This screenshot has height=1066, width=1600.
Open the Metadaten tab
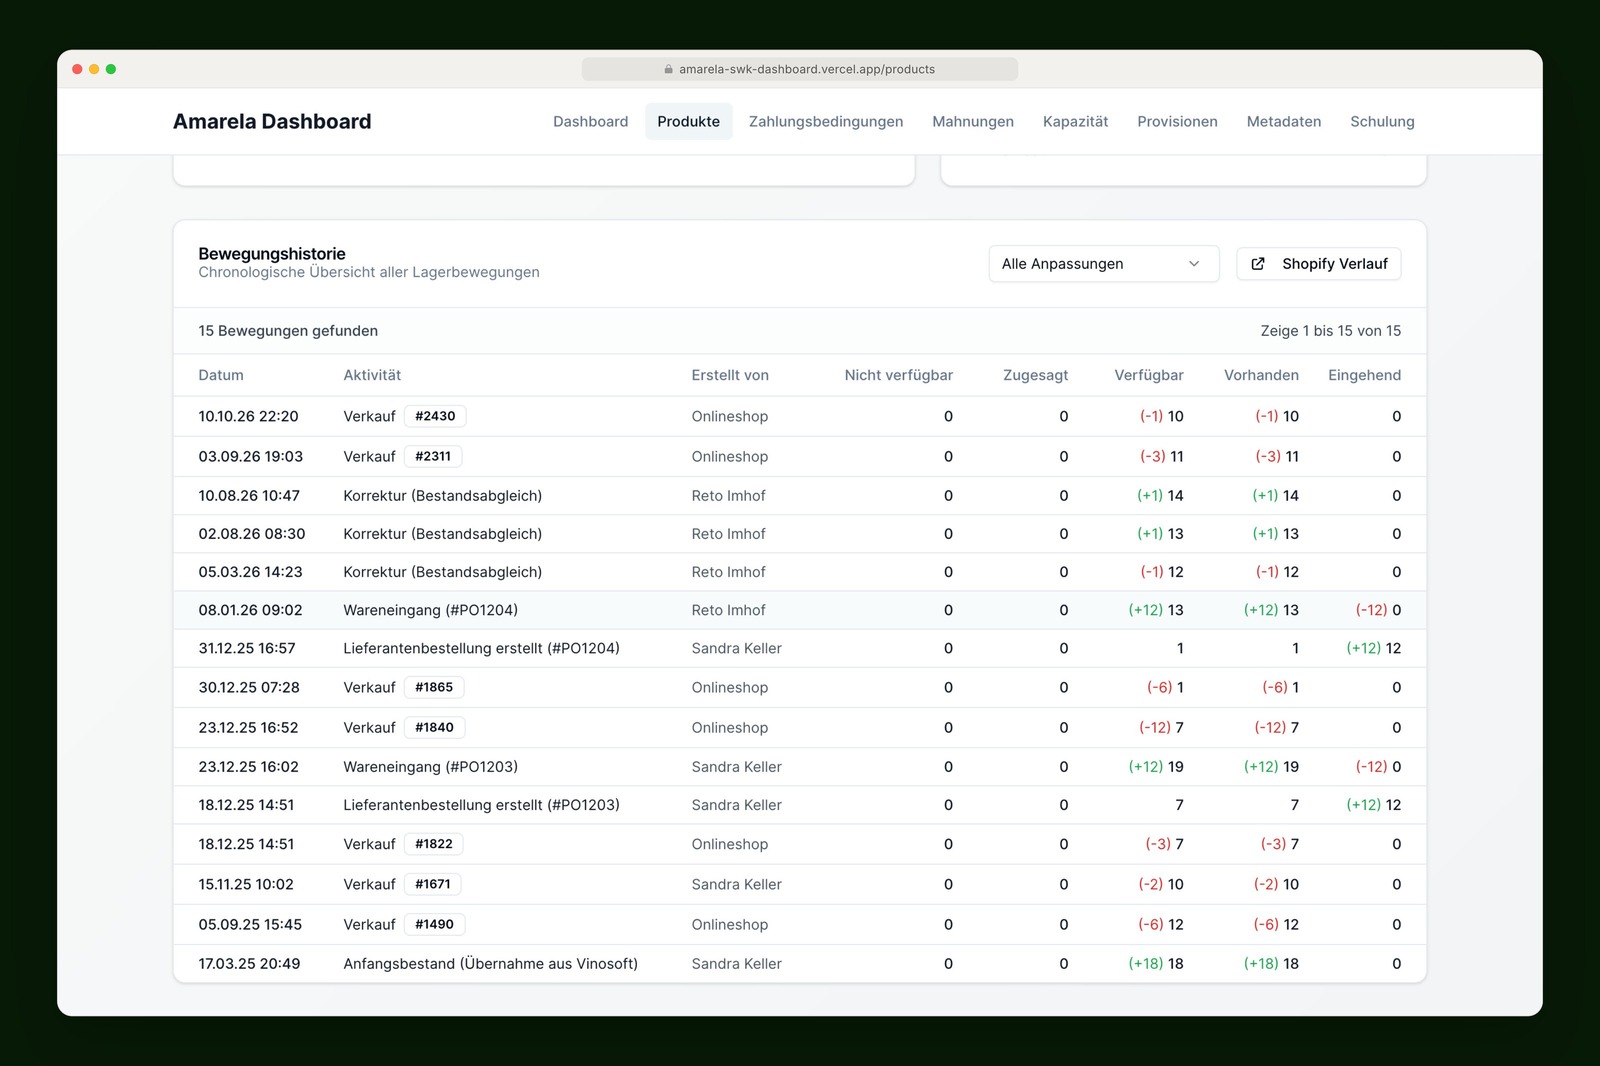pyautogui.click(x=1284, y=122)
